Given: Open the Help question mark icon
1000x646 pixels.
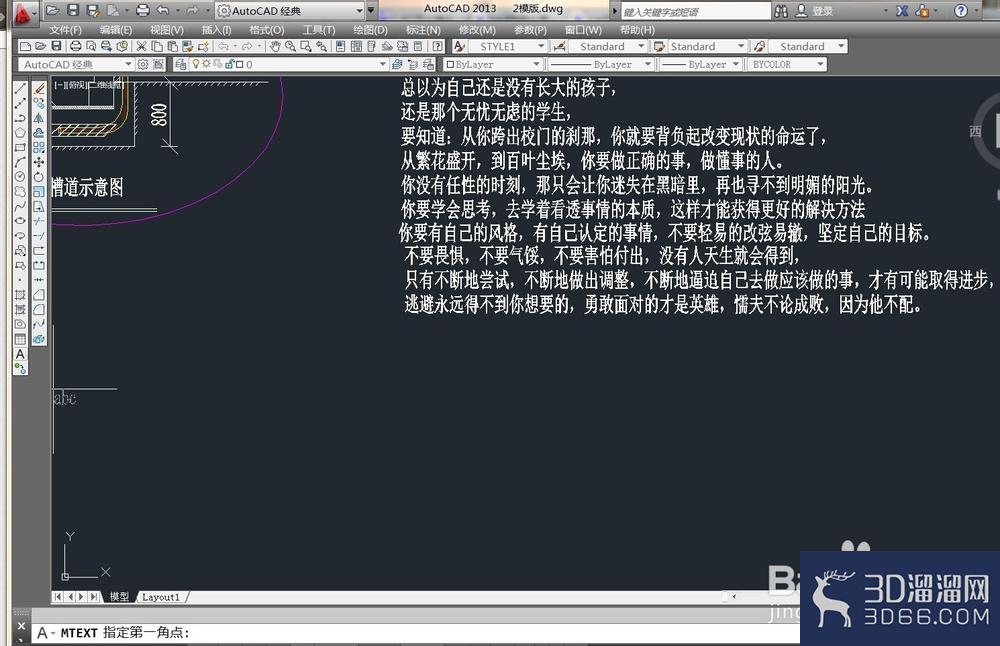Looking at the screenshot, I should (x=960, y=11).
